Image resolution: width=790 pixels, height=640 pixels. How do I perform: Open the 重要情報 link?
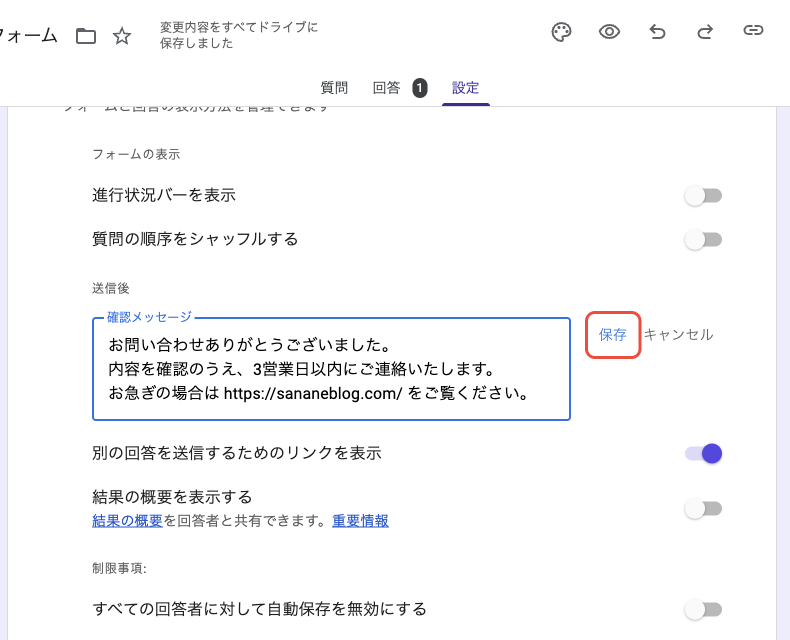tap(360, 521)
